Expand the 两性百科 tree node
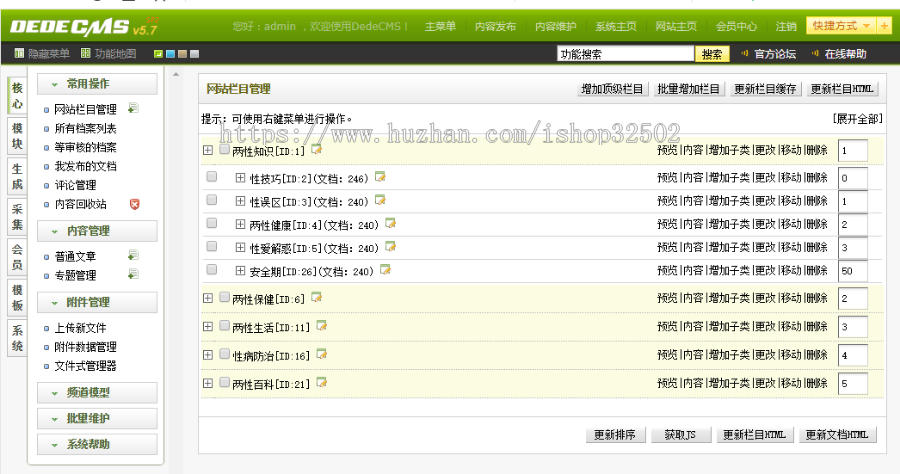Screen dimensions: 900x474 tap(208, 383)
